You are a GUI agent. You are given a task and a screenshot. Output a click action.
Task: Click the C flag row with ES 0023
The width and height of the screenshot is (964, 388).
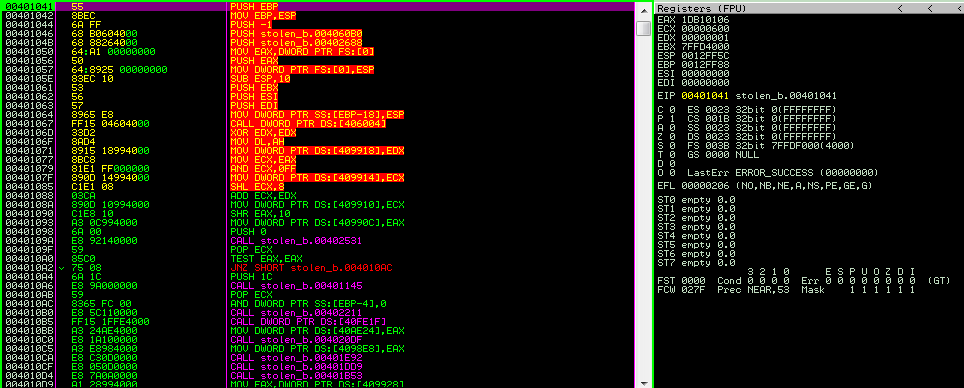tap(746, 109)
